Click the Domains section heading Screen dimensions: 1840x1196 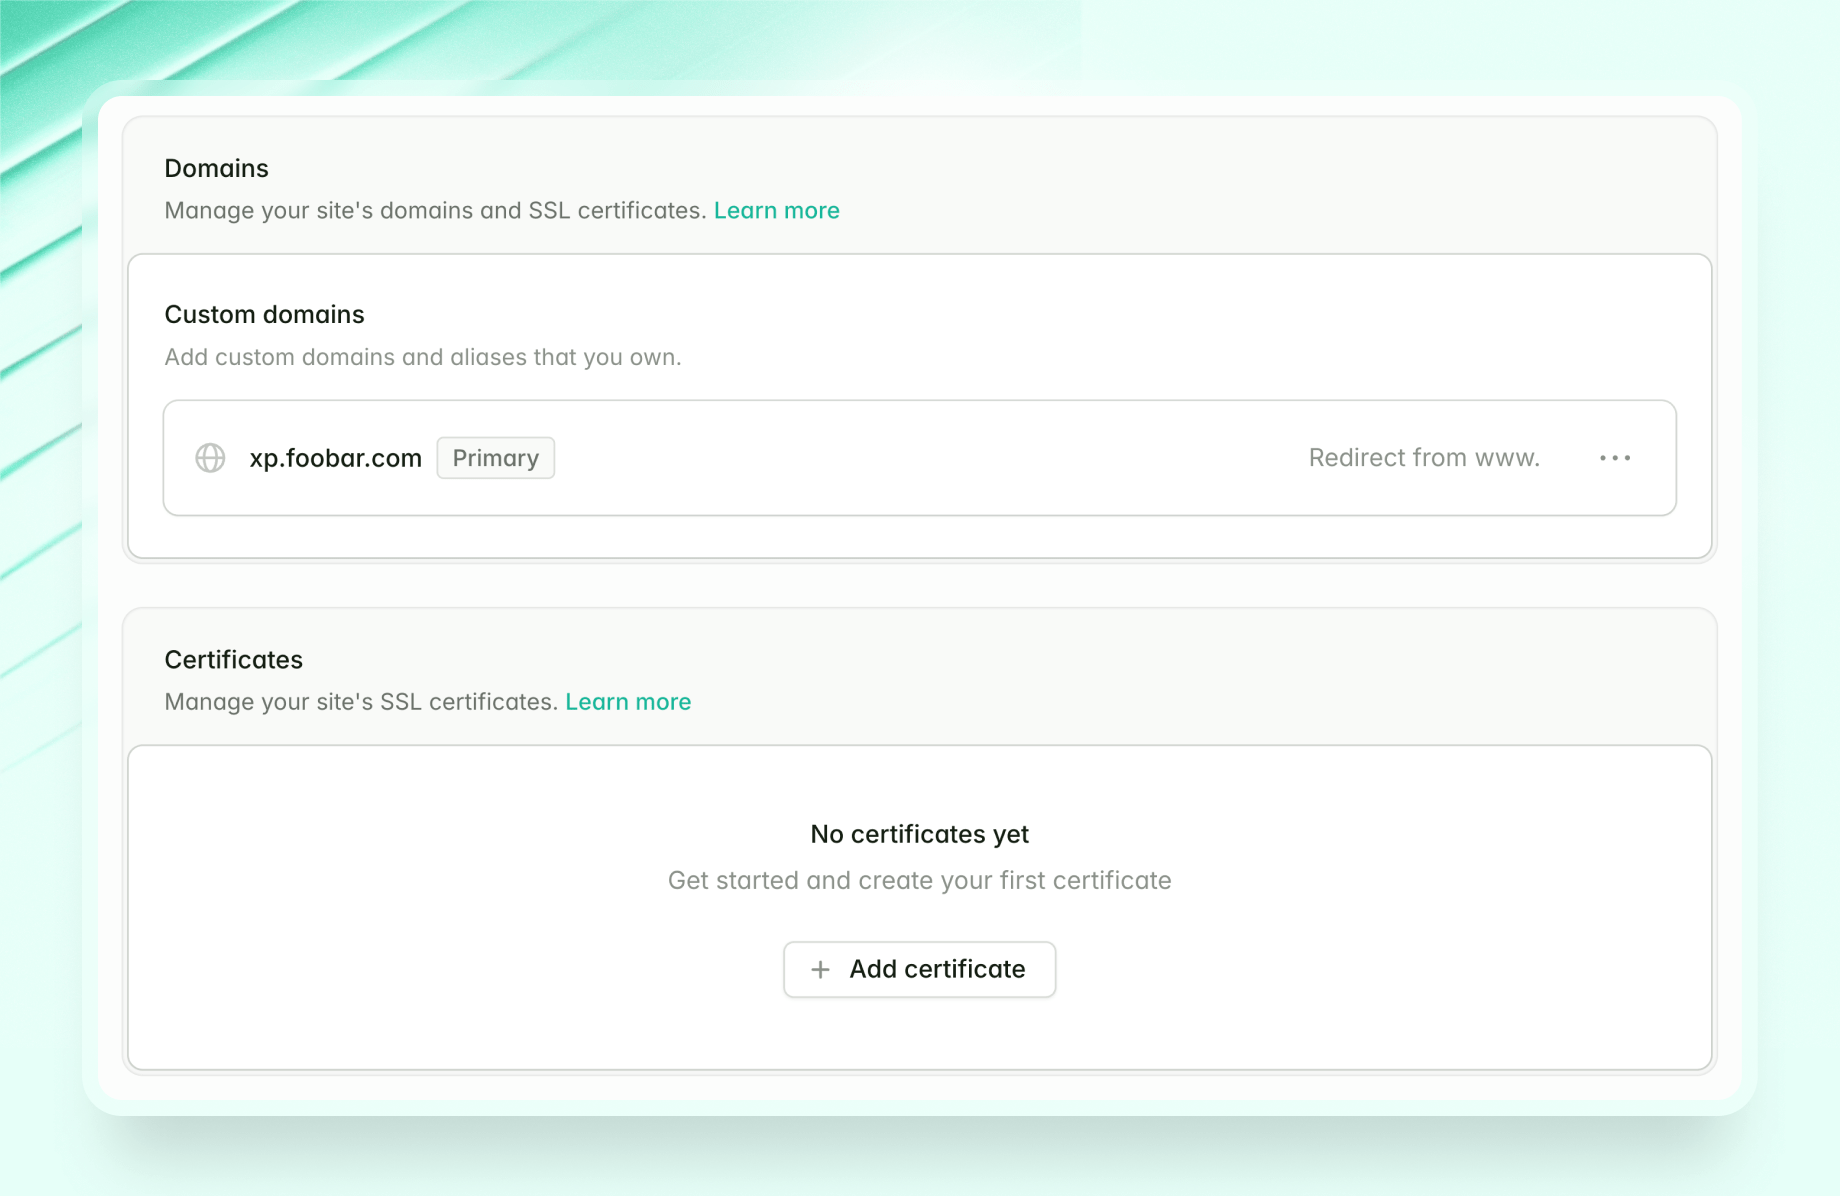(x=216, y=168)
